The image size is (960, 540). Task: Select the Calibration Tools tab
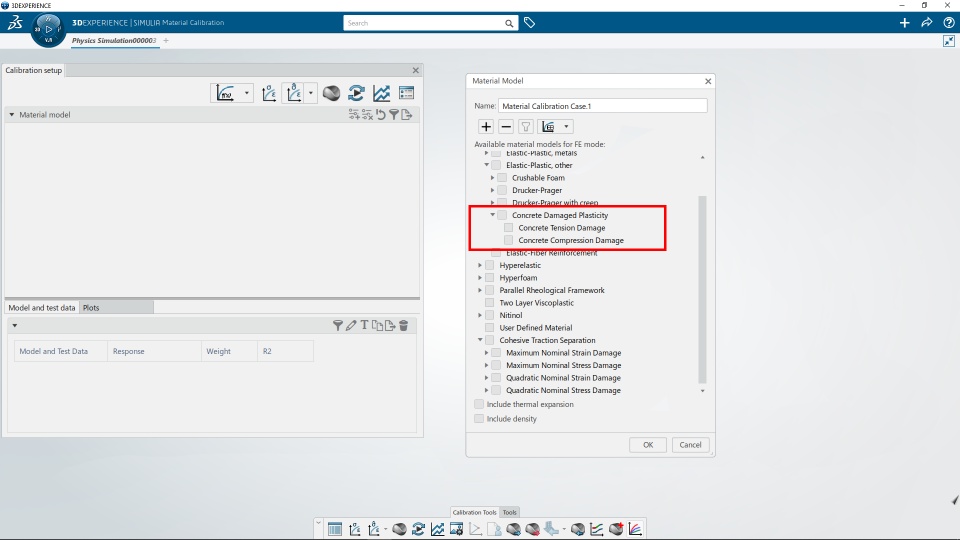tap(474, 512)
